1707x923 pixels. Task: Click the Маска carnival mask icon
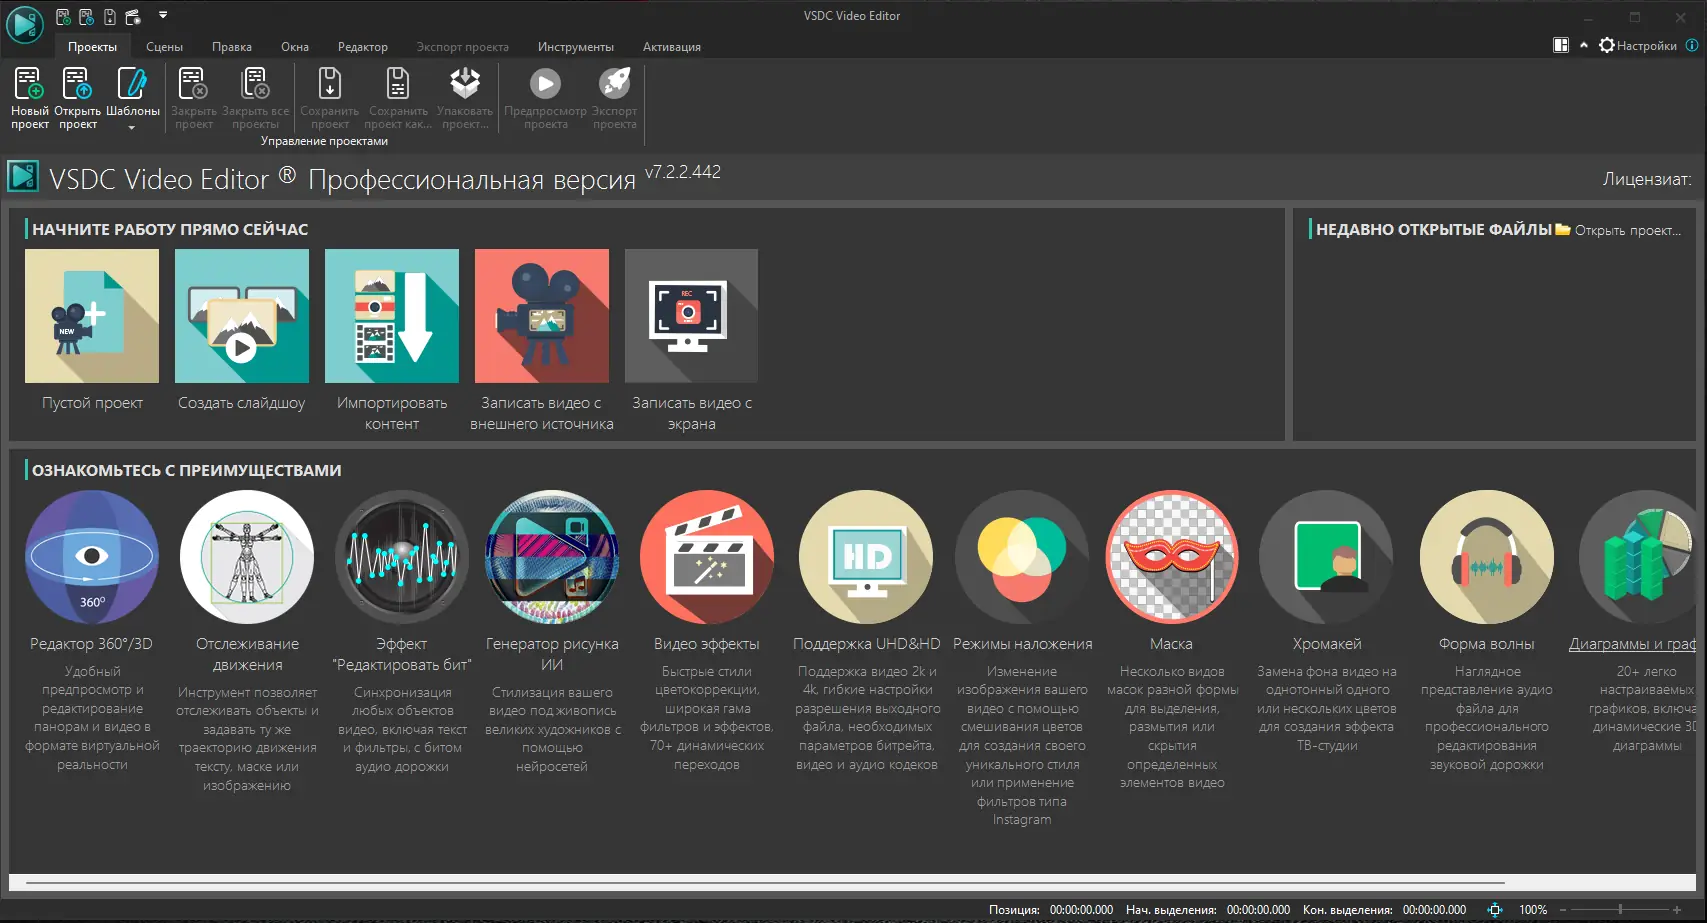pos(1172,557)
